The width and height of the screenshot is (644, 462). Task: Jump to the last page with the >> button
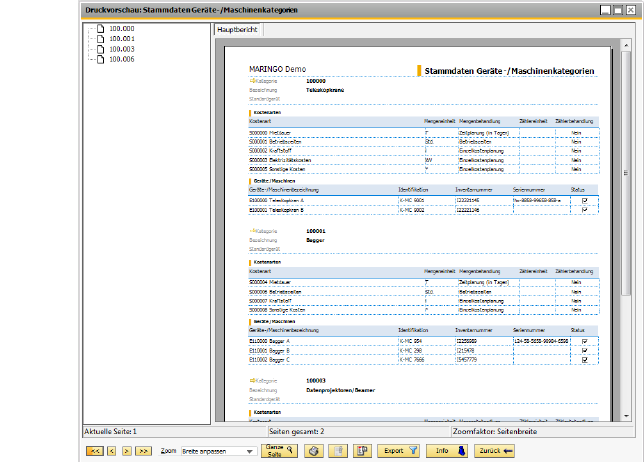(143, 451)
